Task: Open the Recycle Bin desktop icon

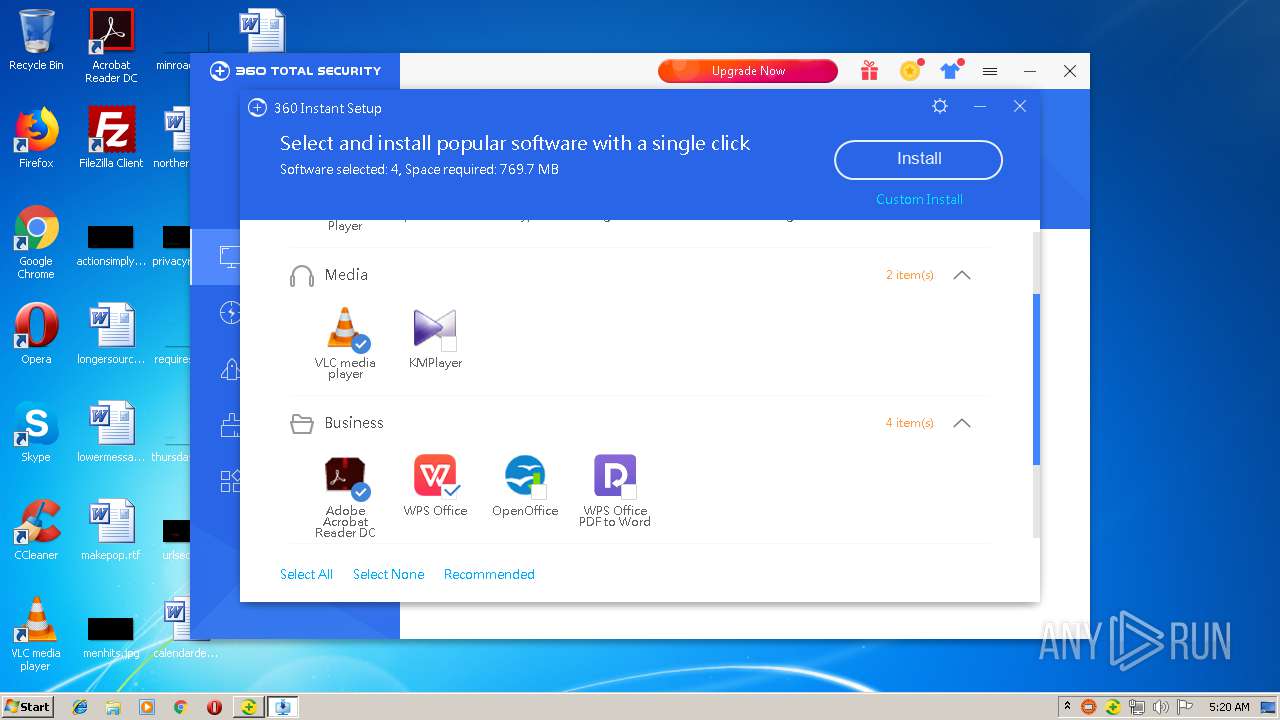Action: (x=36, y=40)
